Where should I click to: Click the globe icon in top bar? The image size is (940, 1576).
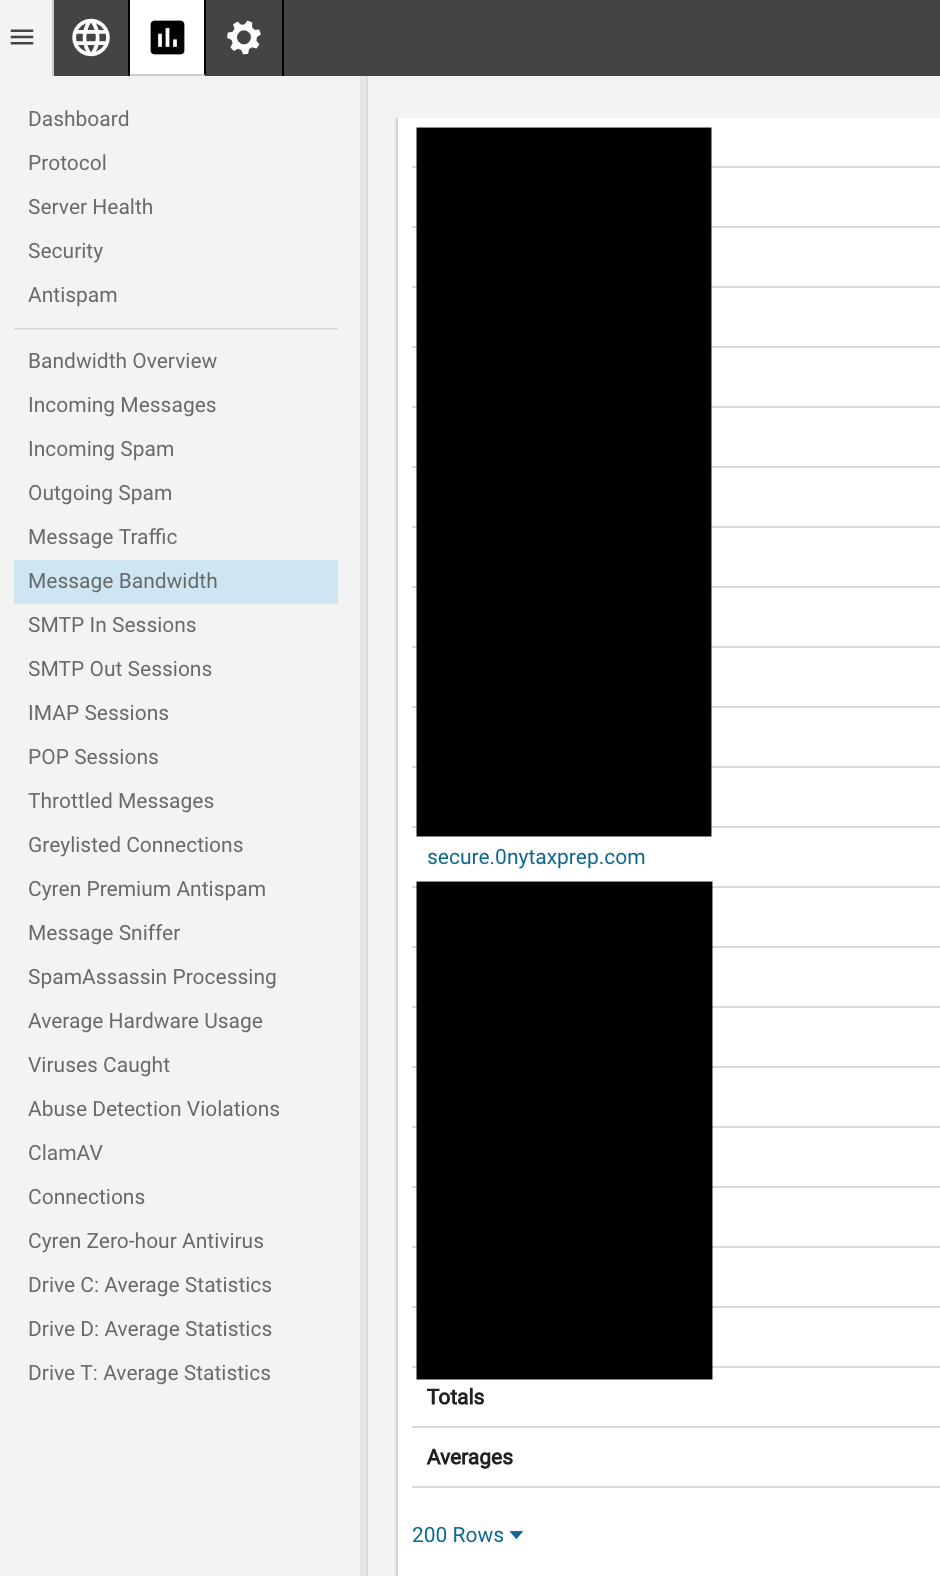pyautogui.click(x=91, y=38)
